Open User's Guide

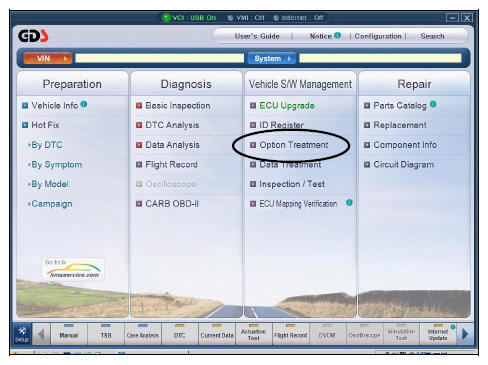click(x=257, y=36)
